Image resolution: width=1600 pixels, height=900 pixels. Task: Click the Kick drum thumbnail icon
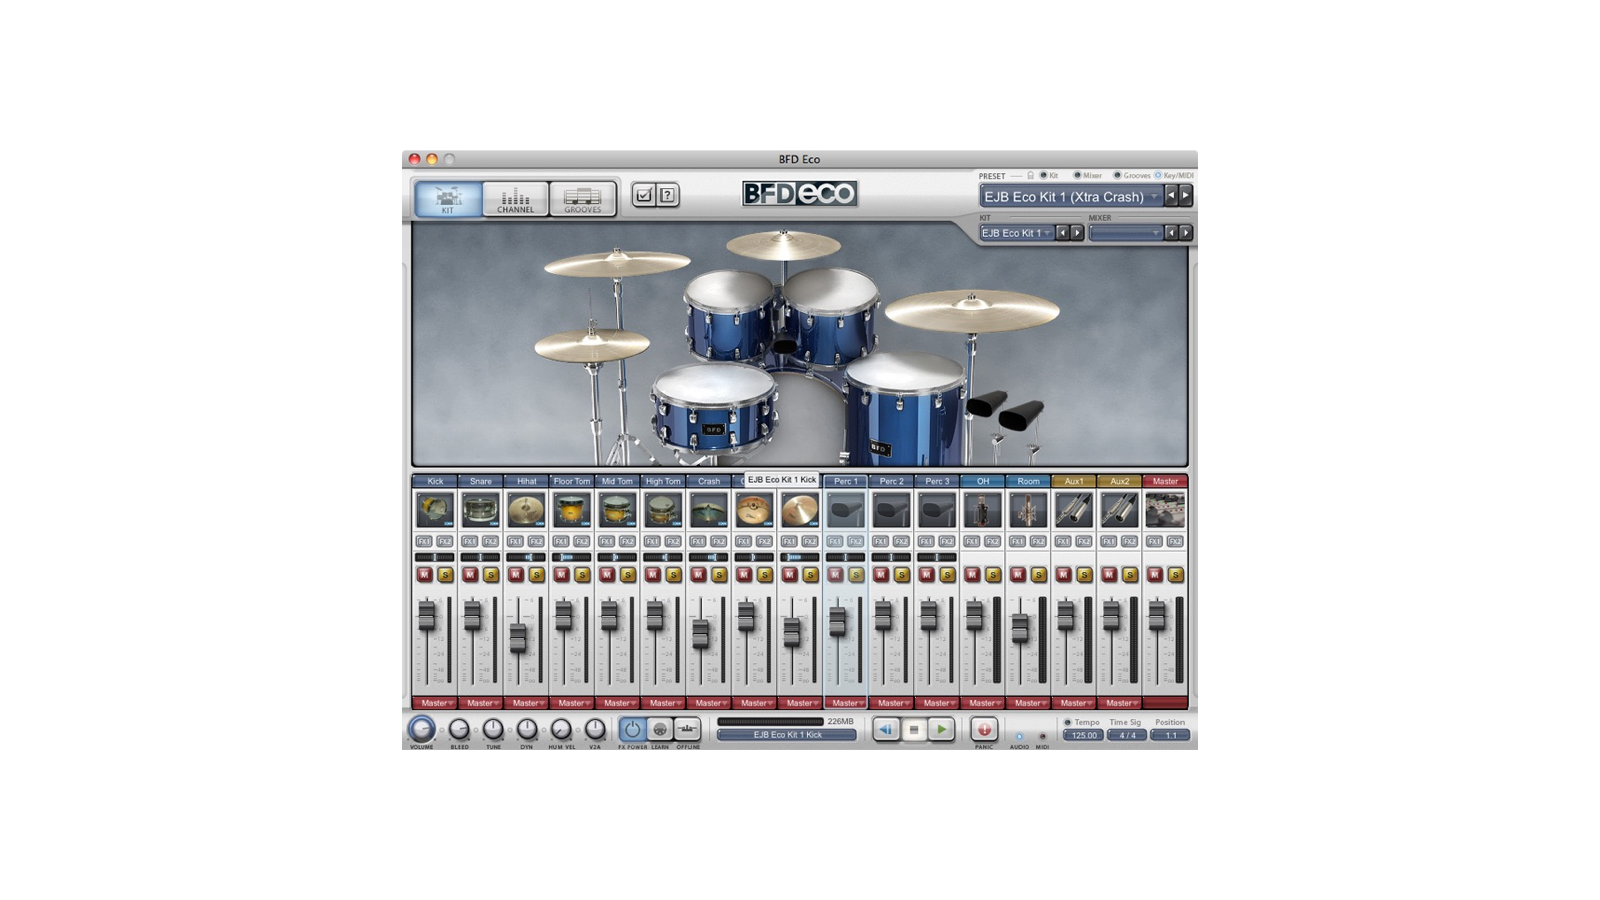pos(435,510)
